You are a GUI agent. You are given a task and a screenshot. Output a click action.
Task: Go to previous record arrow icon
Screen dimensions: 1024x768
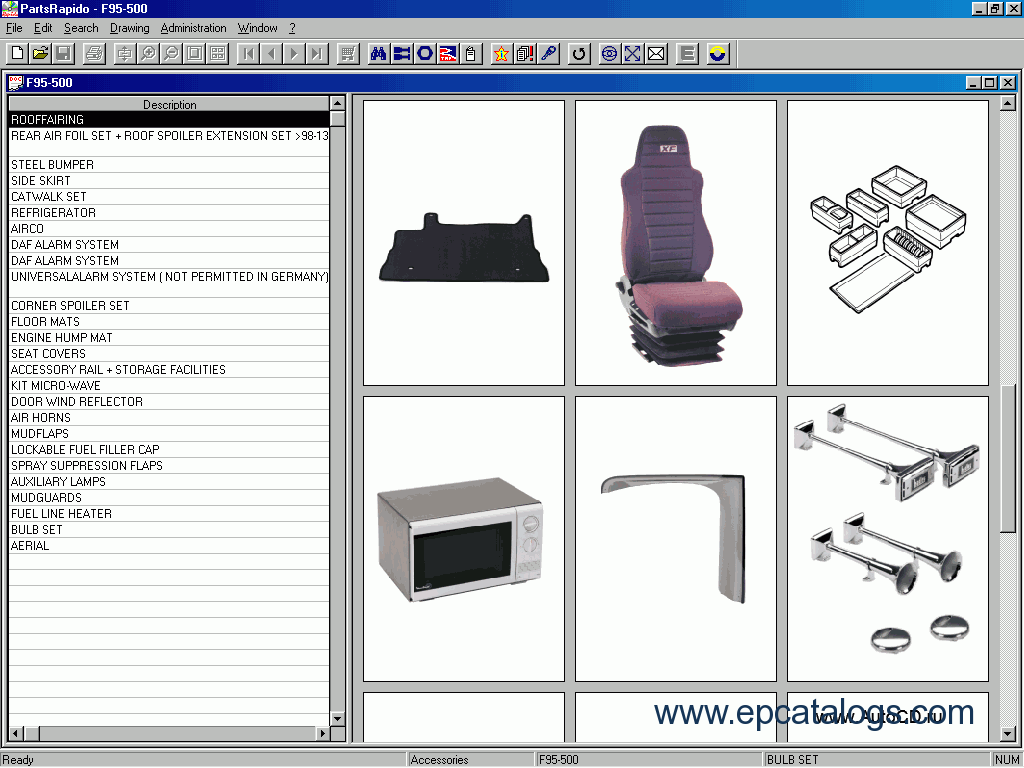(x=271, y=54)
